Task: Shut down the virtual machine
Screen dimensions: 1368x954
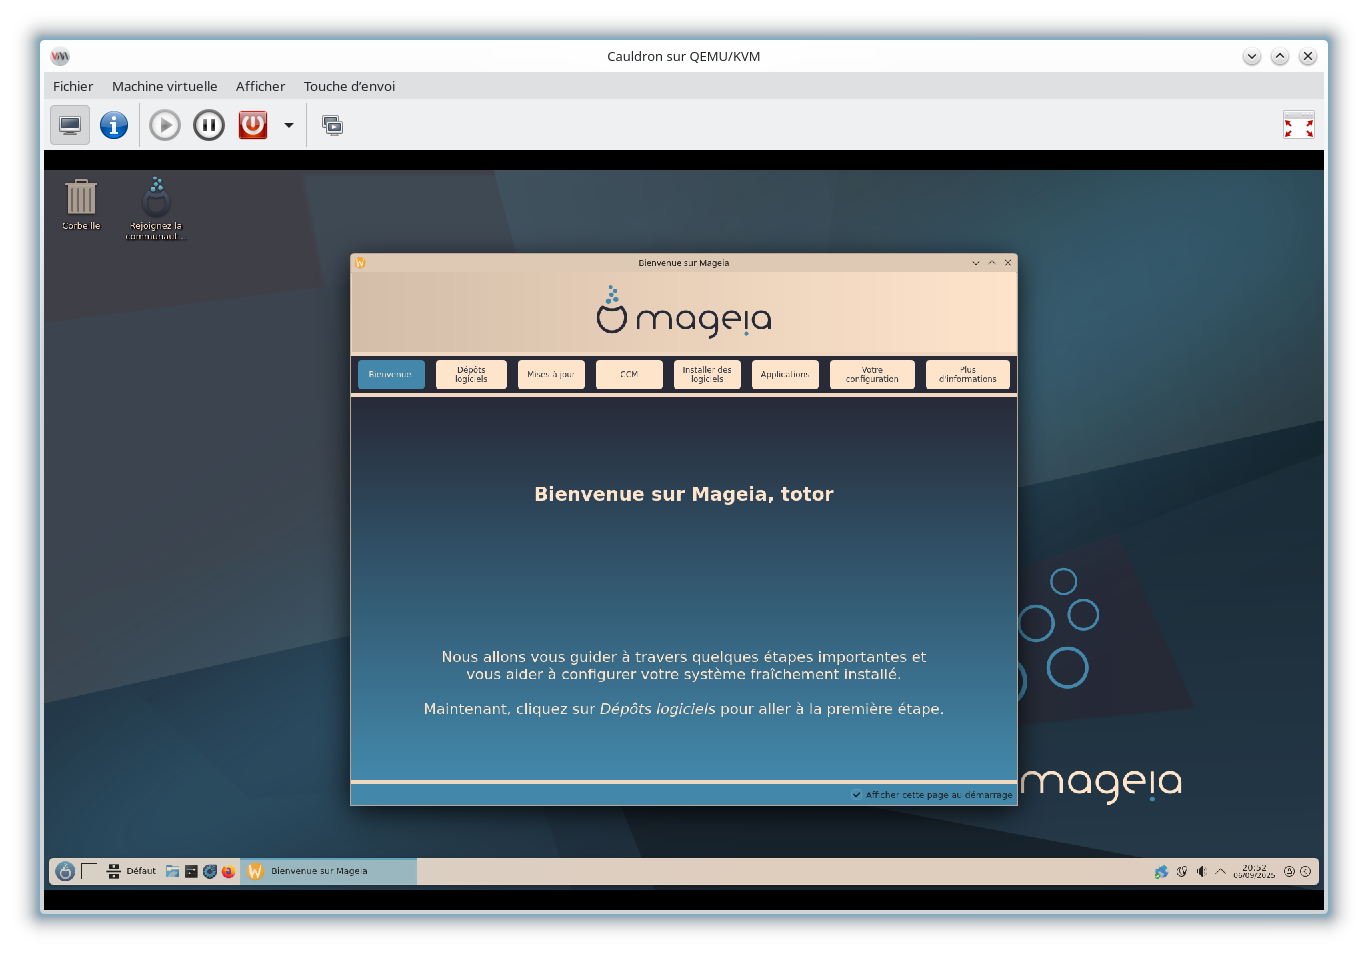Action: (253, 125)
